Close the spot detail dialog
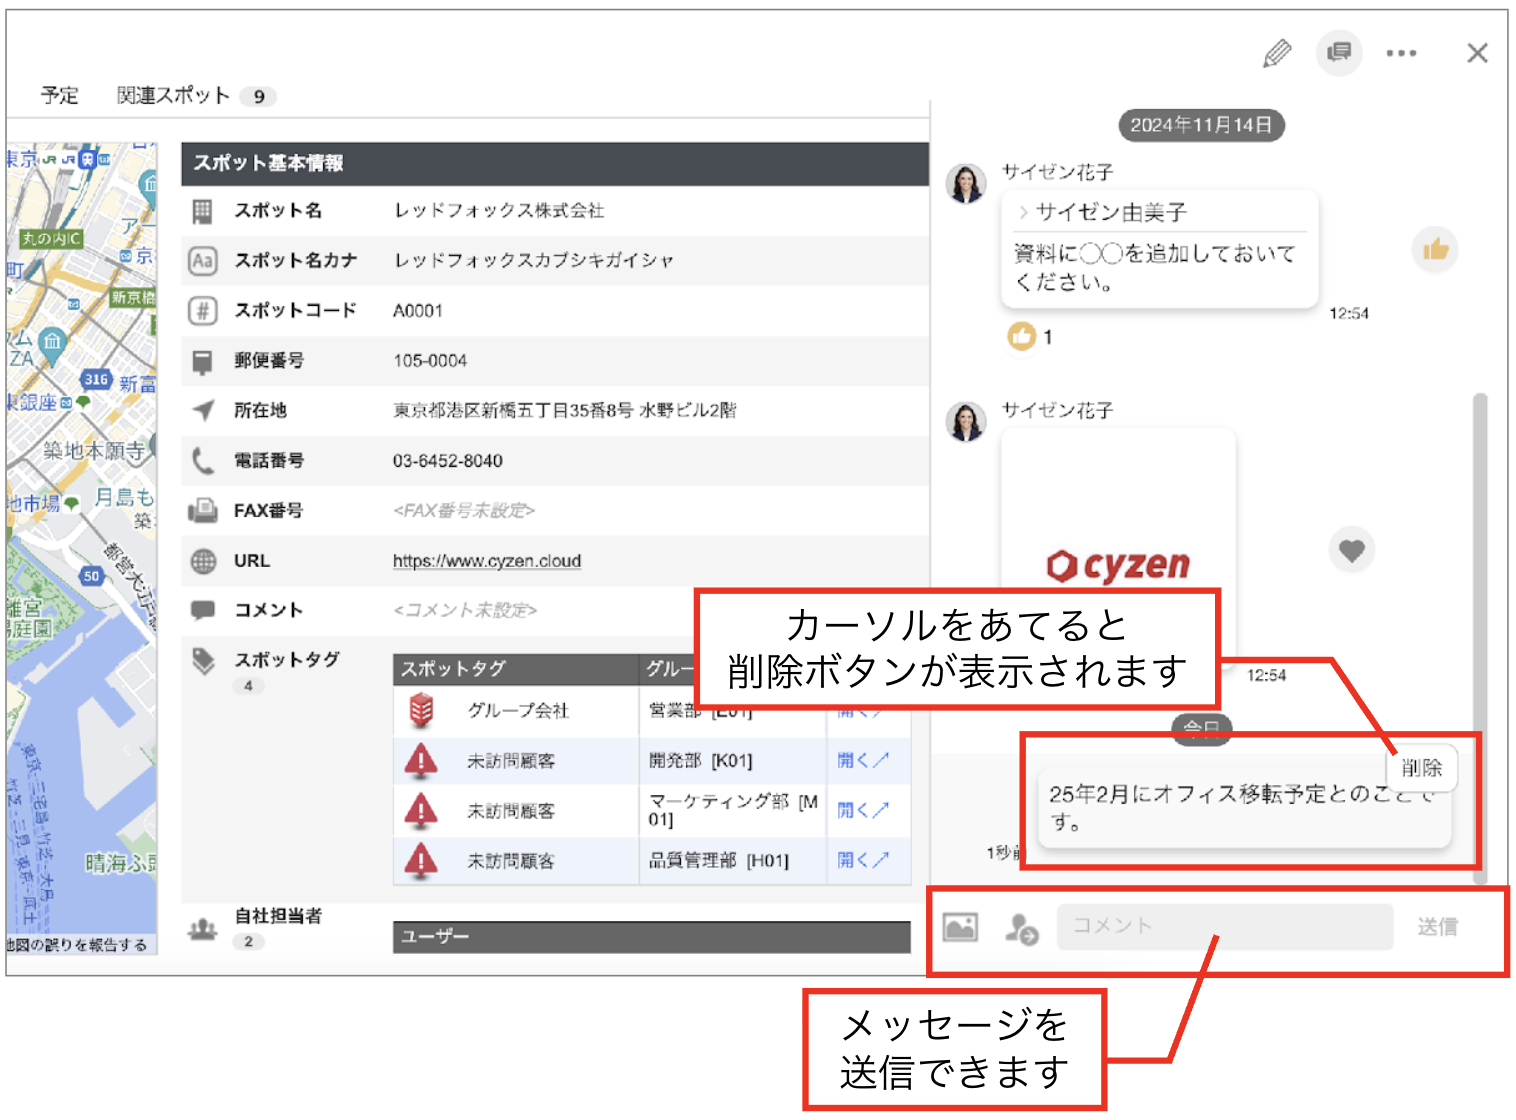The width and height of the screenshot is (1516, 1120). (x=1477, y=53)
